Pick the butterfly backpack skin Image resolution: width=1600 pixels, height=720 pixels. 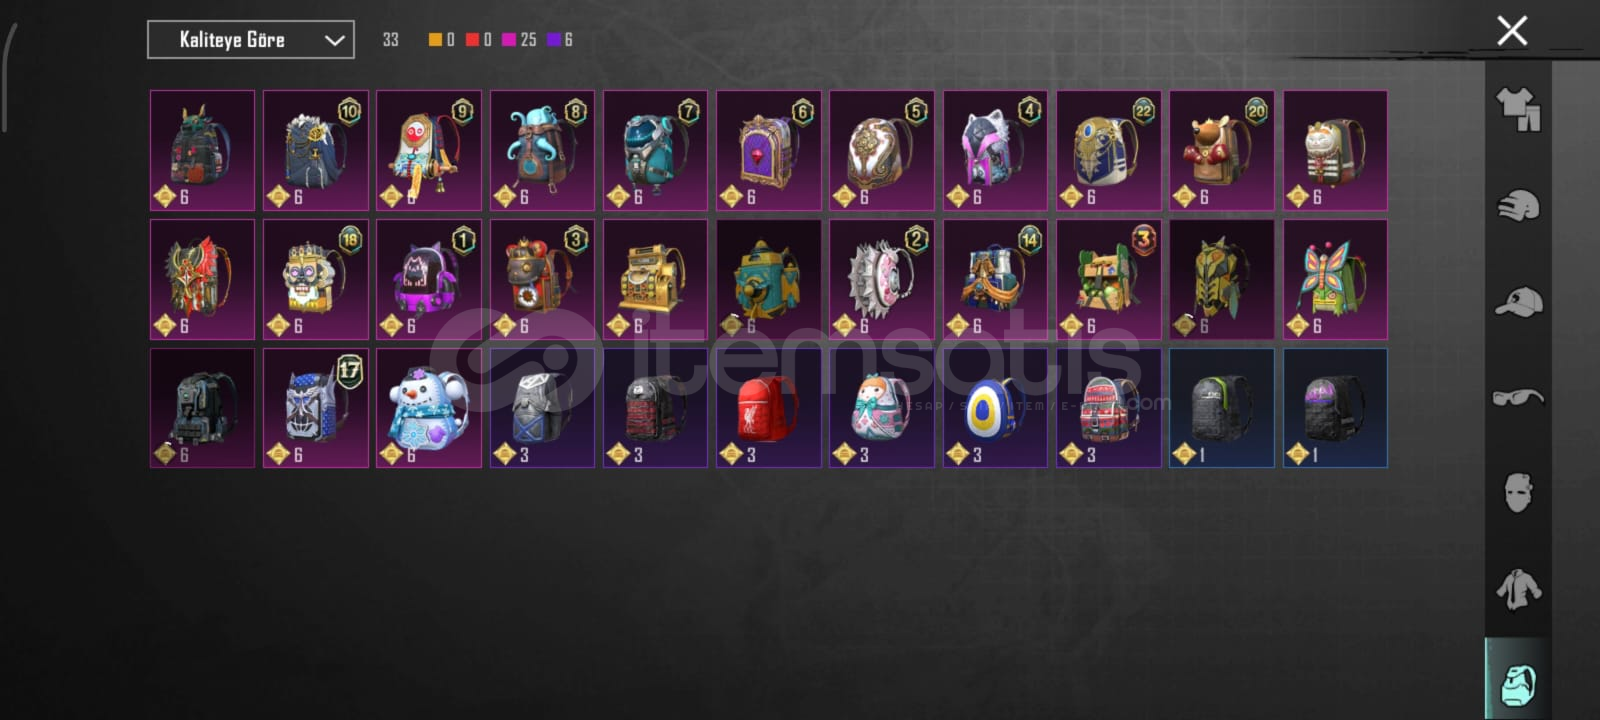click(1335, 279)
